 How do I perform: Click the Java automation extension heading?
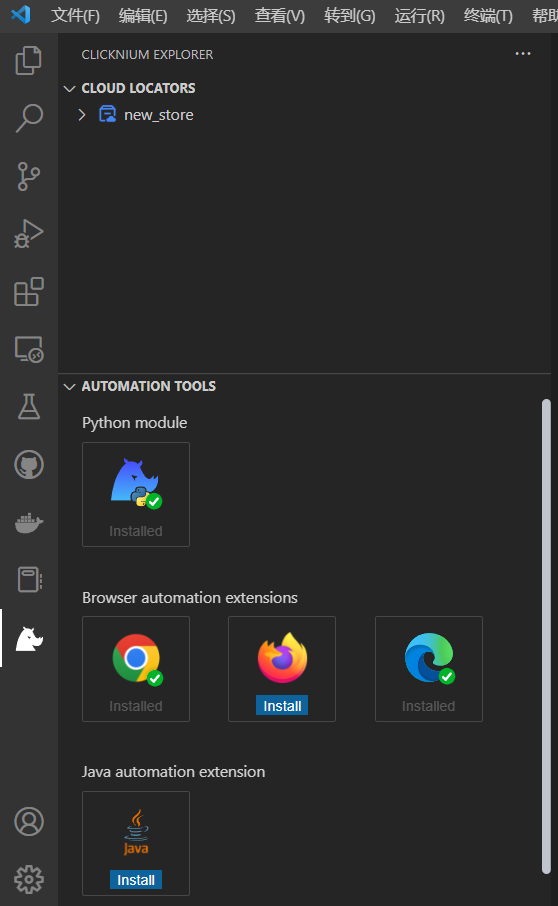(x=173, y=772)
